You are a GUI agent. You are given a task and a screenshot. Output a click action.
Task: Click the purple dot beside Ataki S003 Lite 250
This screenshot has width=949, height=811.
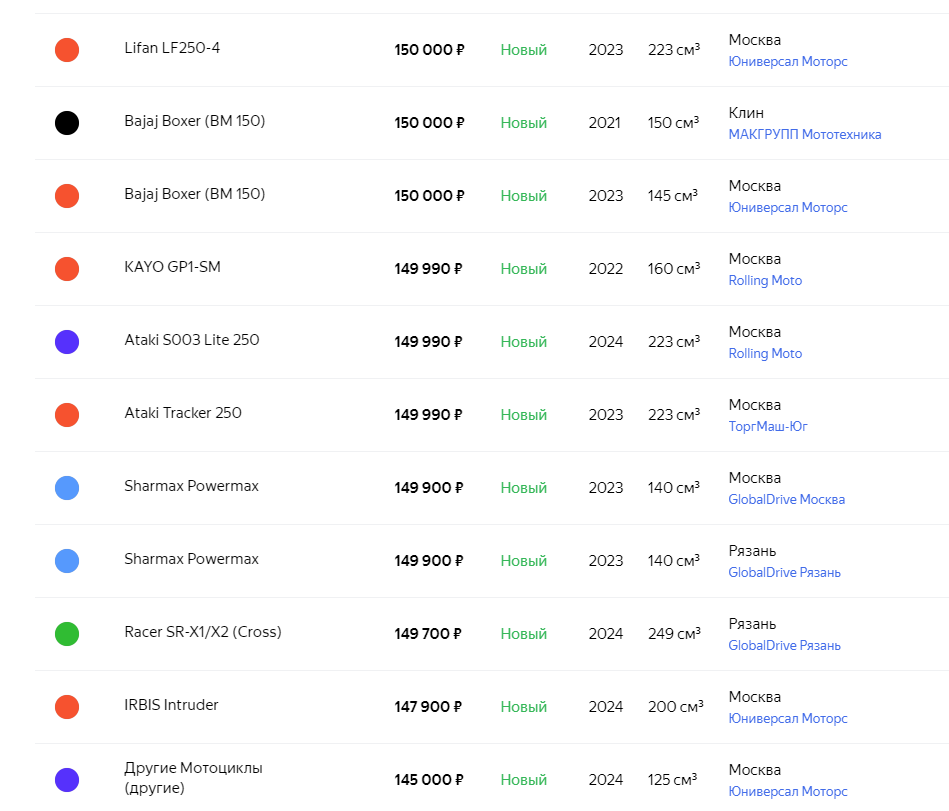coord(67,342)
